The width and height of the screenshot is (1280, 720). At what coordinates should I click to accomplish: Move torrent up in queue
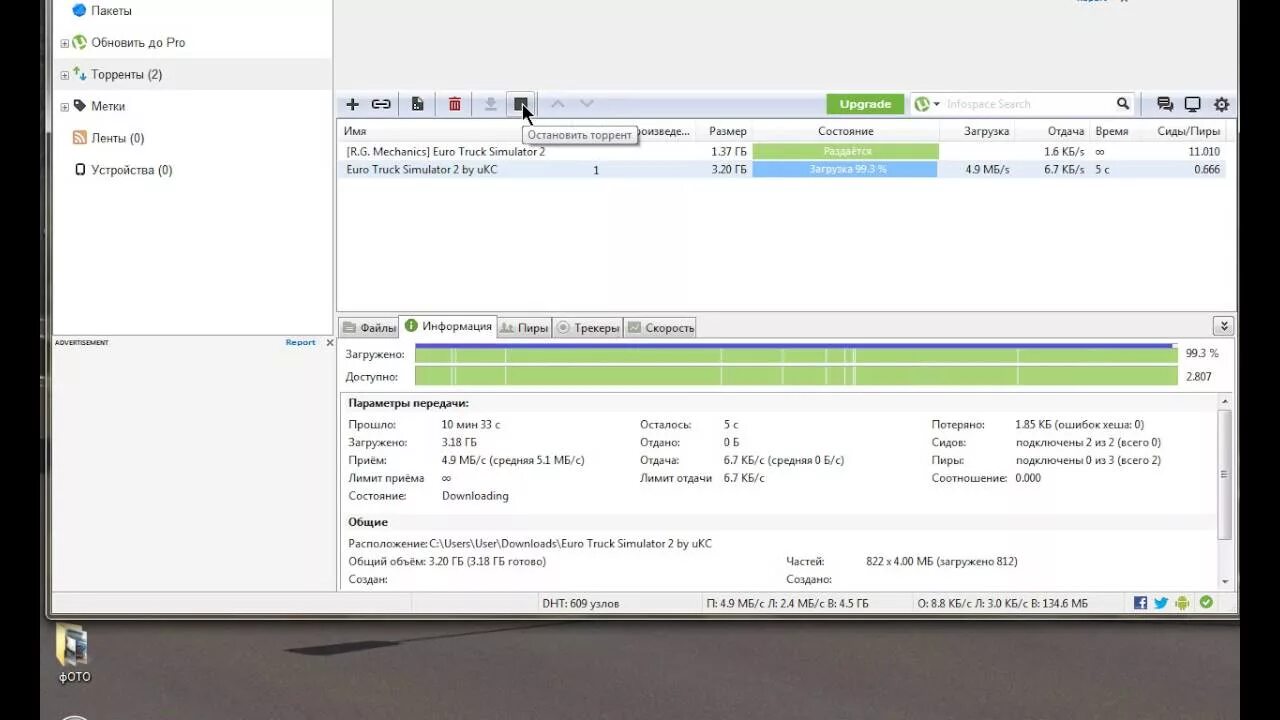(x=558, y=104)
